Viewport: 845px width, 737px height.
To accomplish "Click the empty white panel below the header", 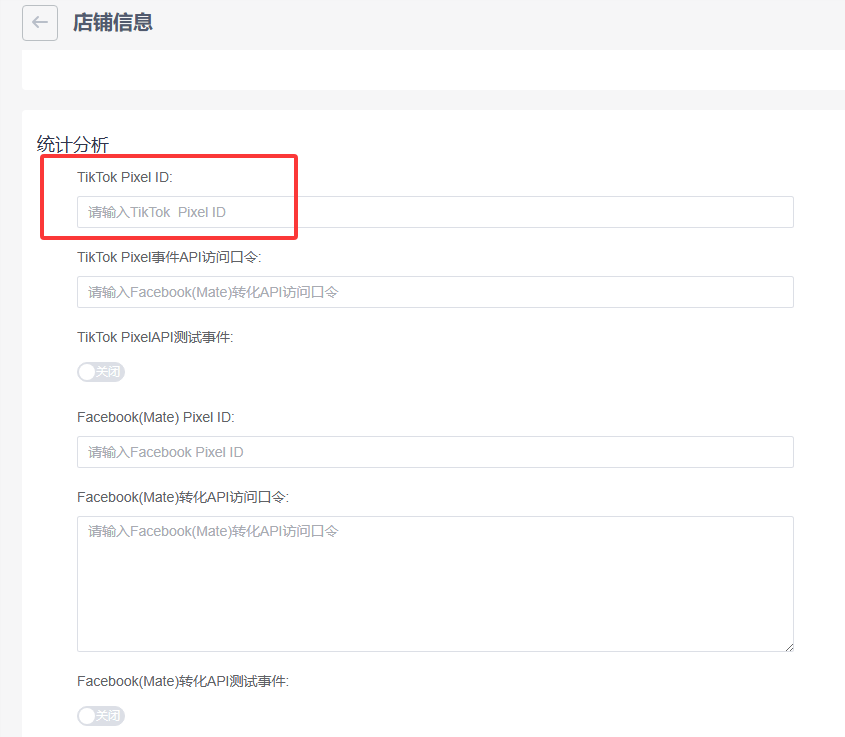I will coord(430,70).
